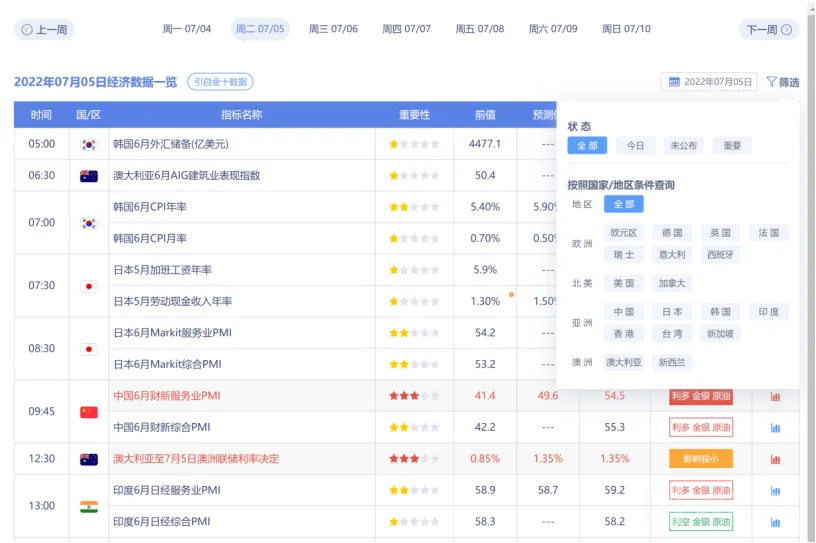Click 影响较小 orange impact tag

click(701, 459)
